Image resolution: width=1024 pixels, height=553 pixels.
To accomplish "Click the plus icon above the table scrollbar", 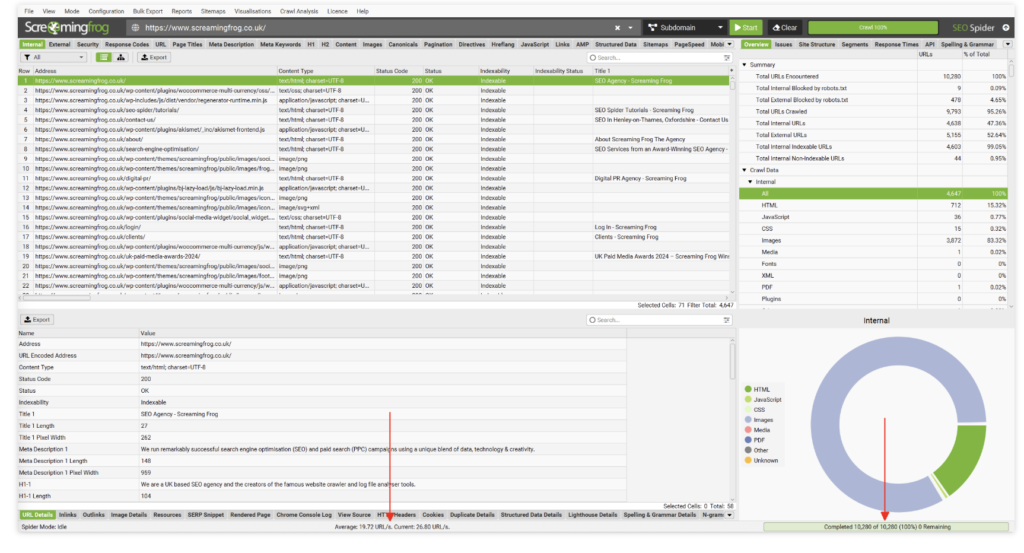I will click(x=731, y=71).
